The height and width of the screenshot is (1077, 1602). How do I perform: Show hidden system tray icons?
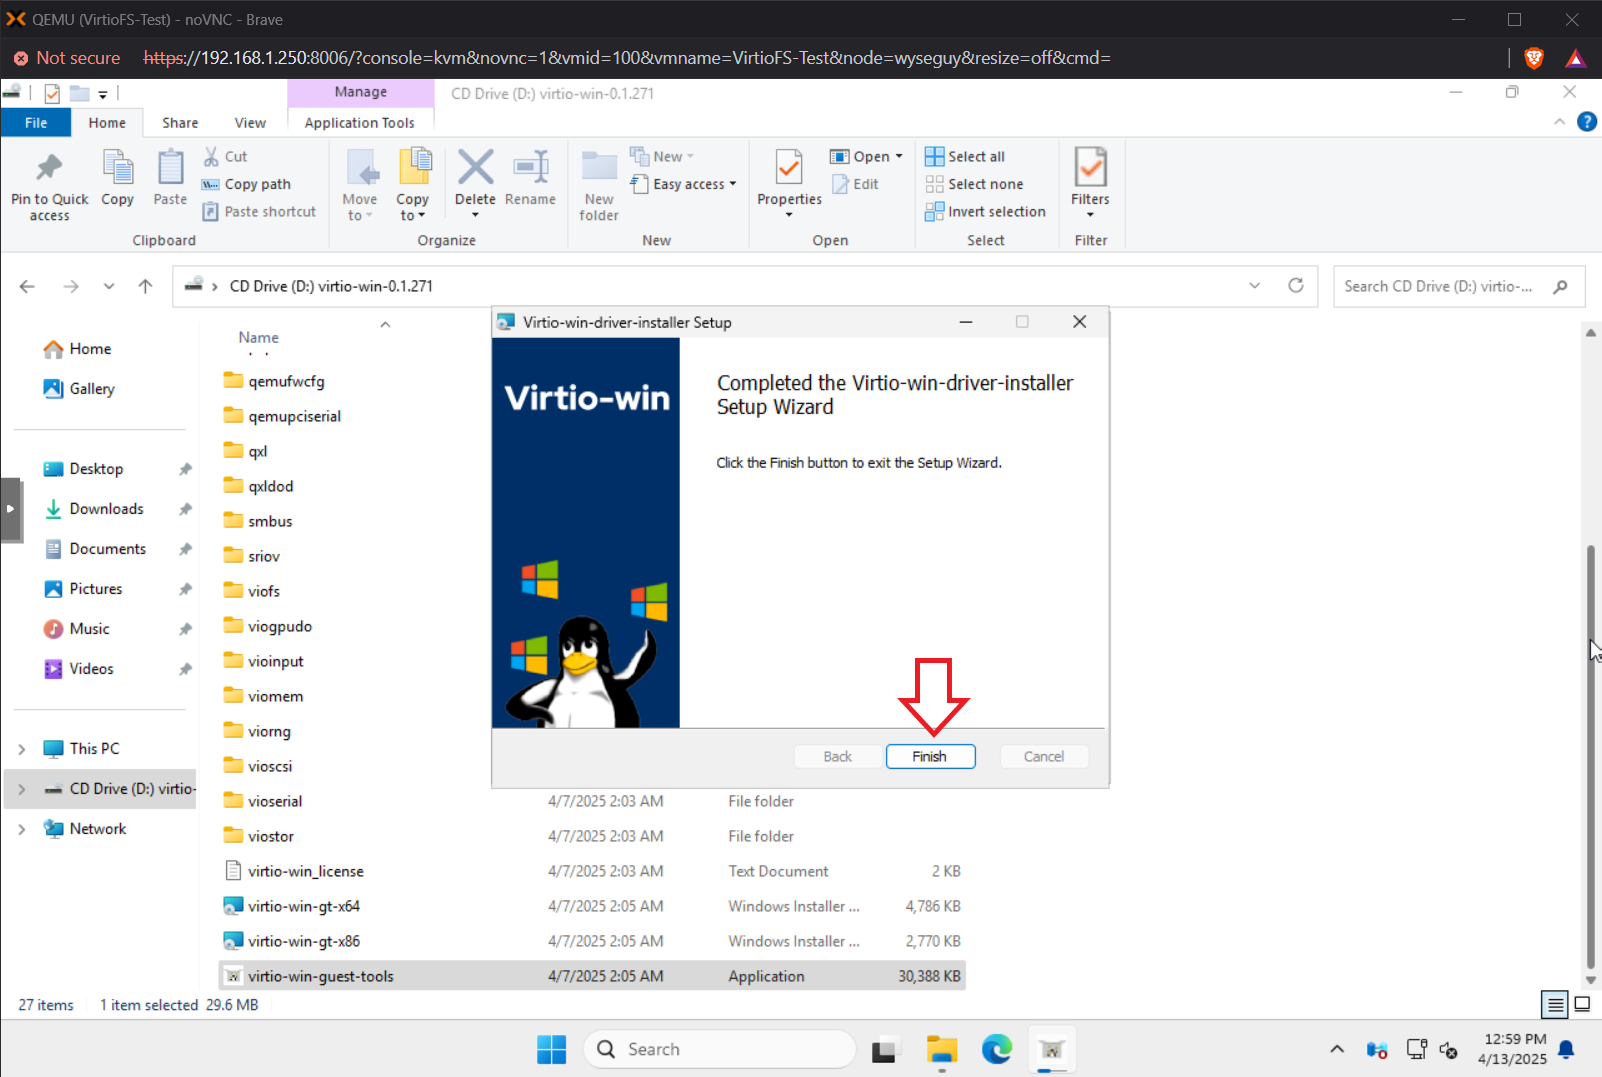point(1336,1049)
